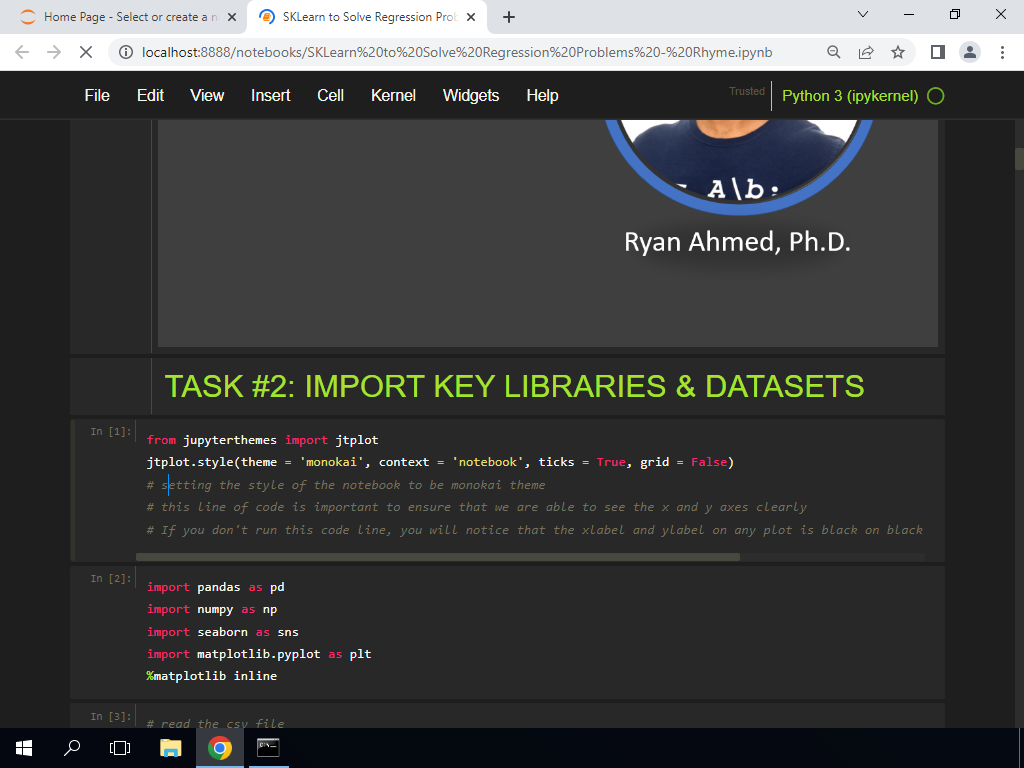Screen dimensions: 1024x768
Task: Open the View menu
Action: pyautogui.click(x=207, y=95)
